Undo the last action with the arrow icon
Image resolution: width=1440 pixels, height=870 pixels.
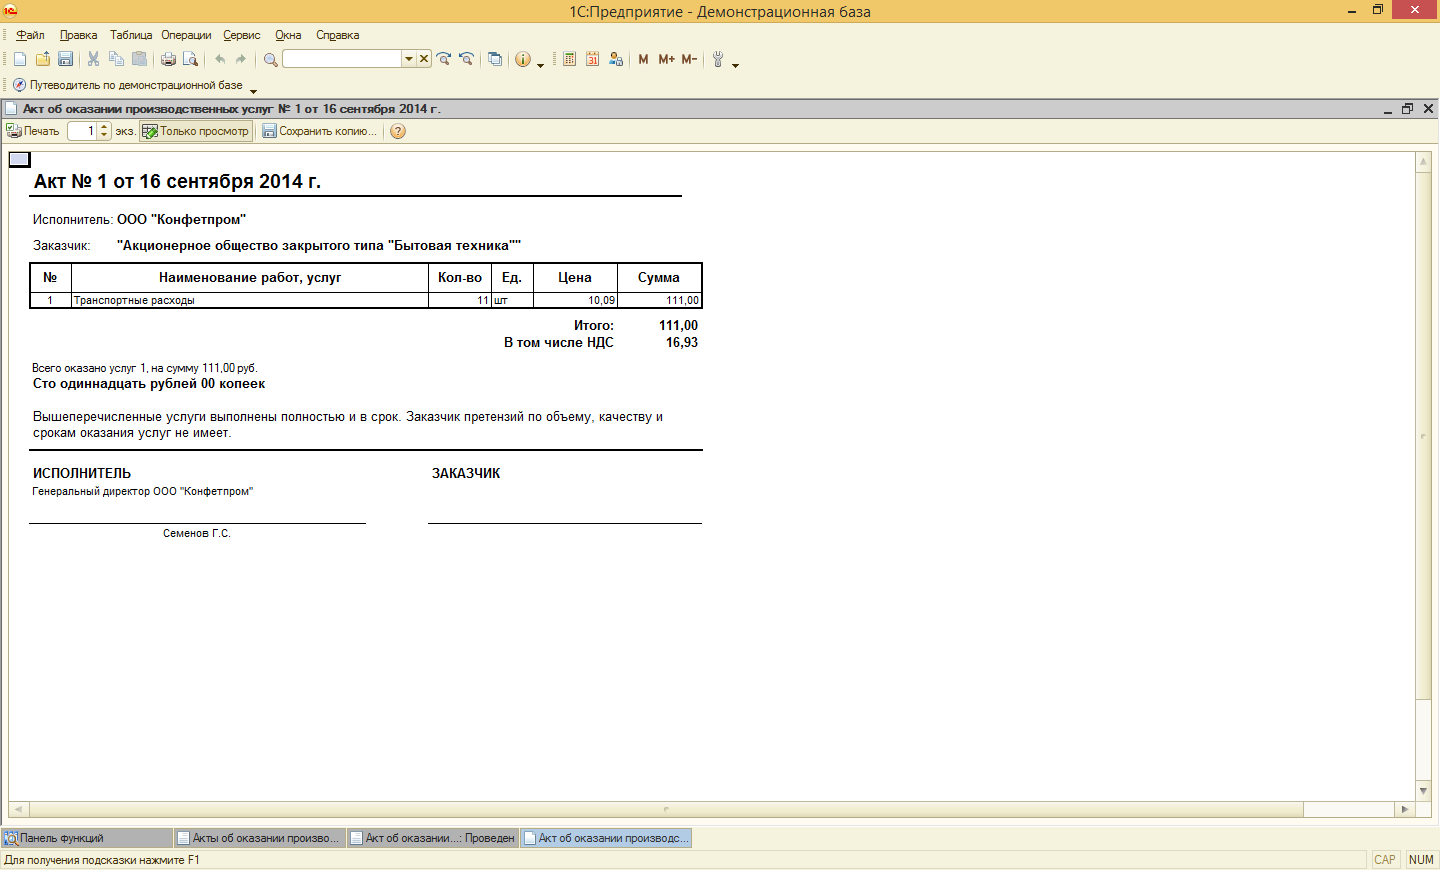(x=220, y=59)
